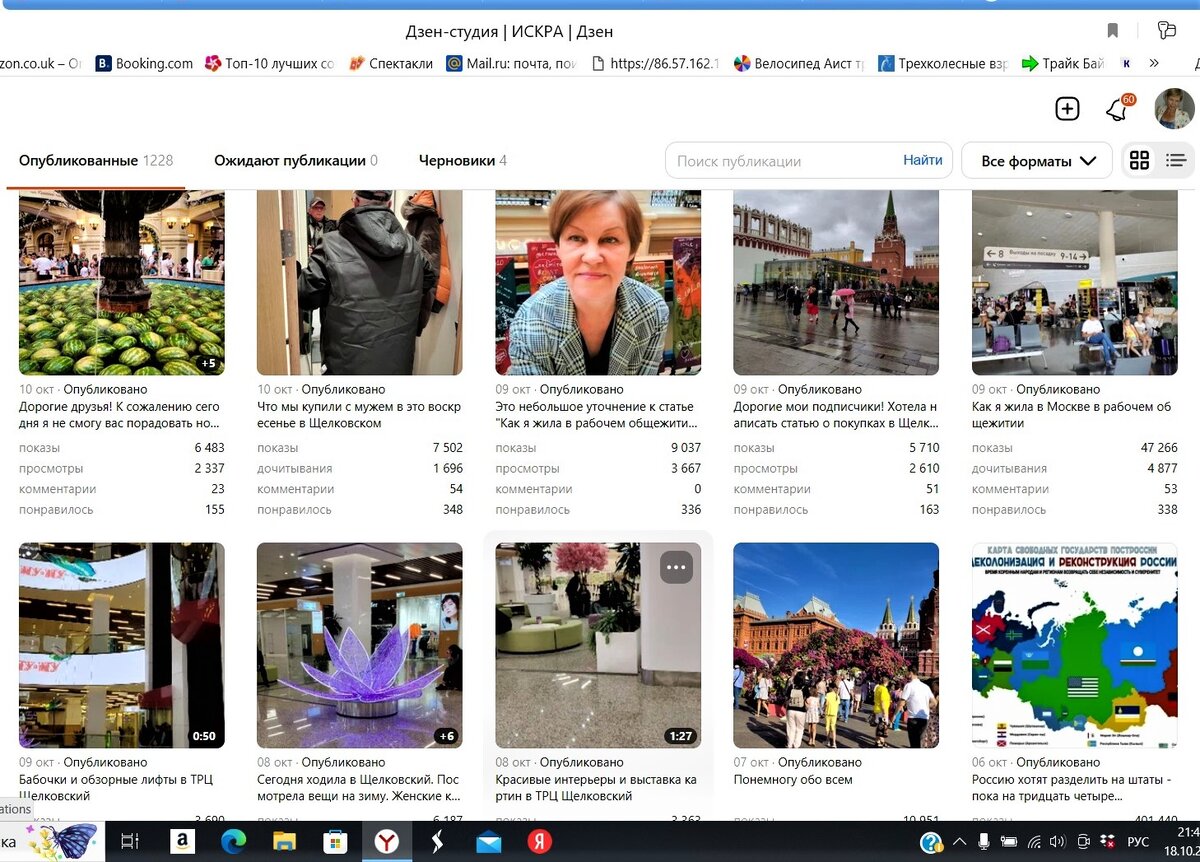Open the Booking.com bookmark

(x=145, y=63)
